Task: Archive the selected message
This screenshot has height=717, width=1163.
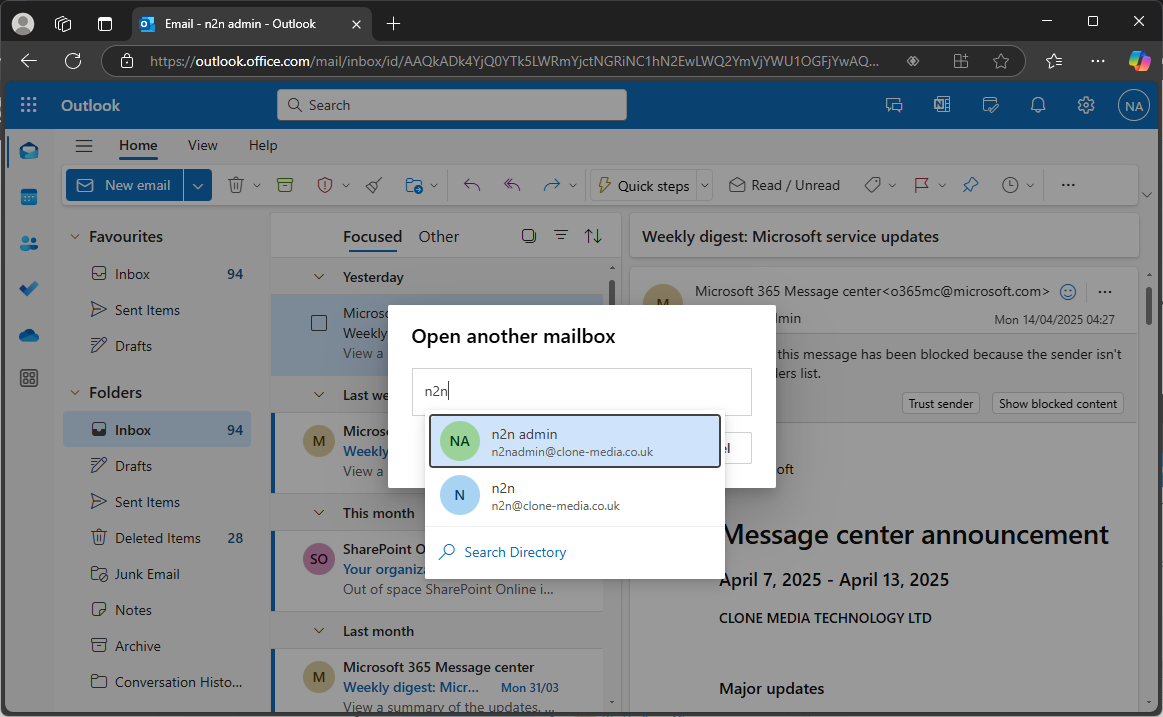Action: [x=285, y=185]
